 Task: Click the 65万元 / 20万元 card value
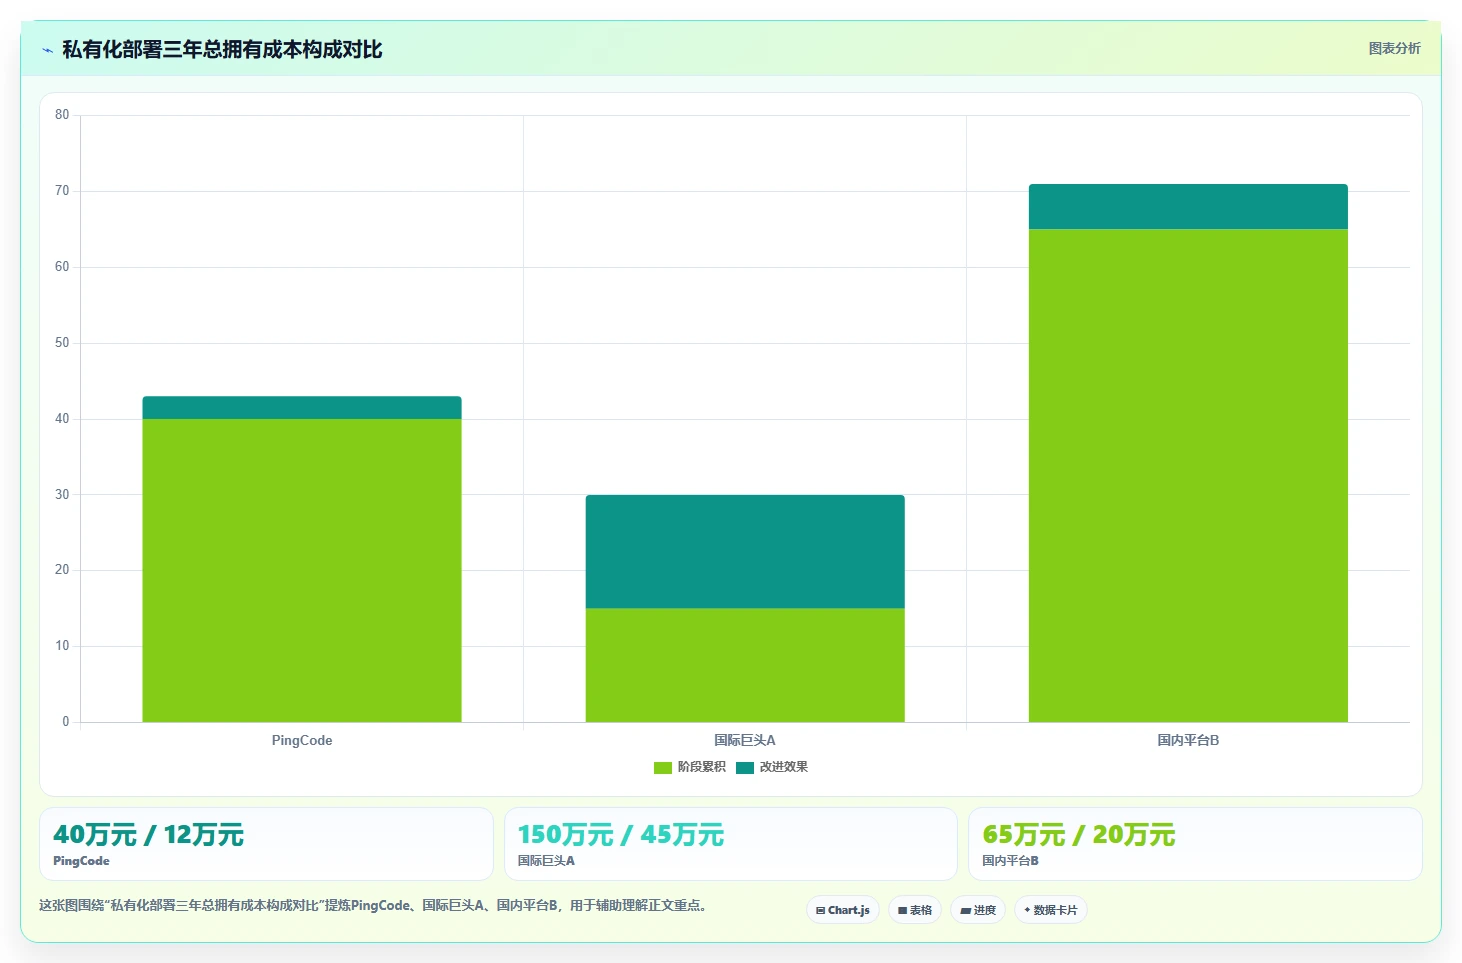1079,834
